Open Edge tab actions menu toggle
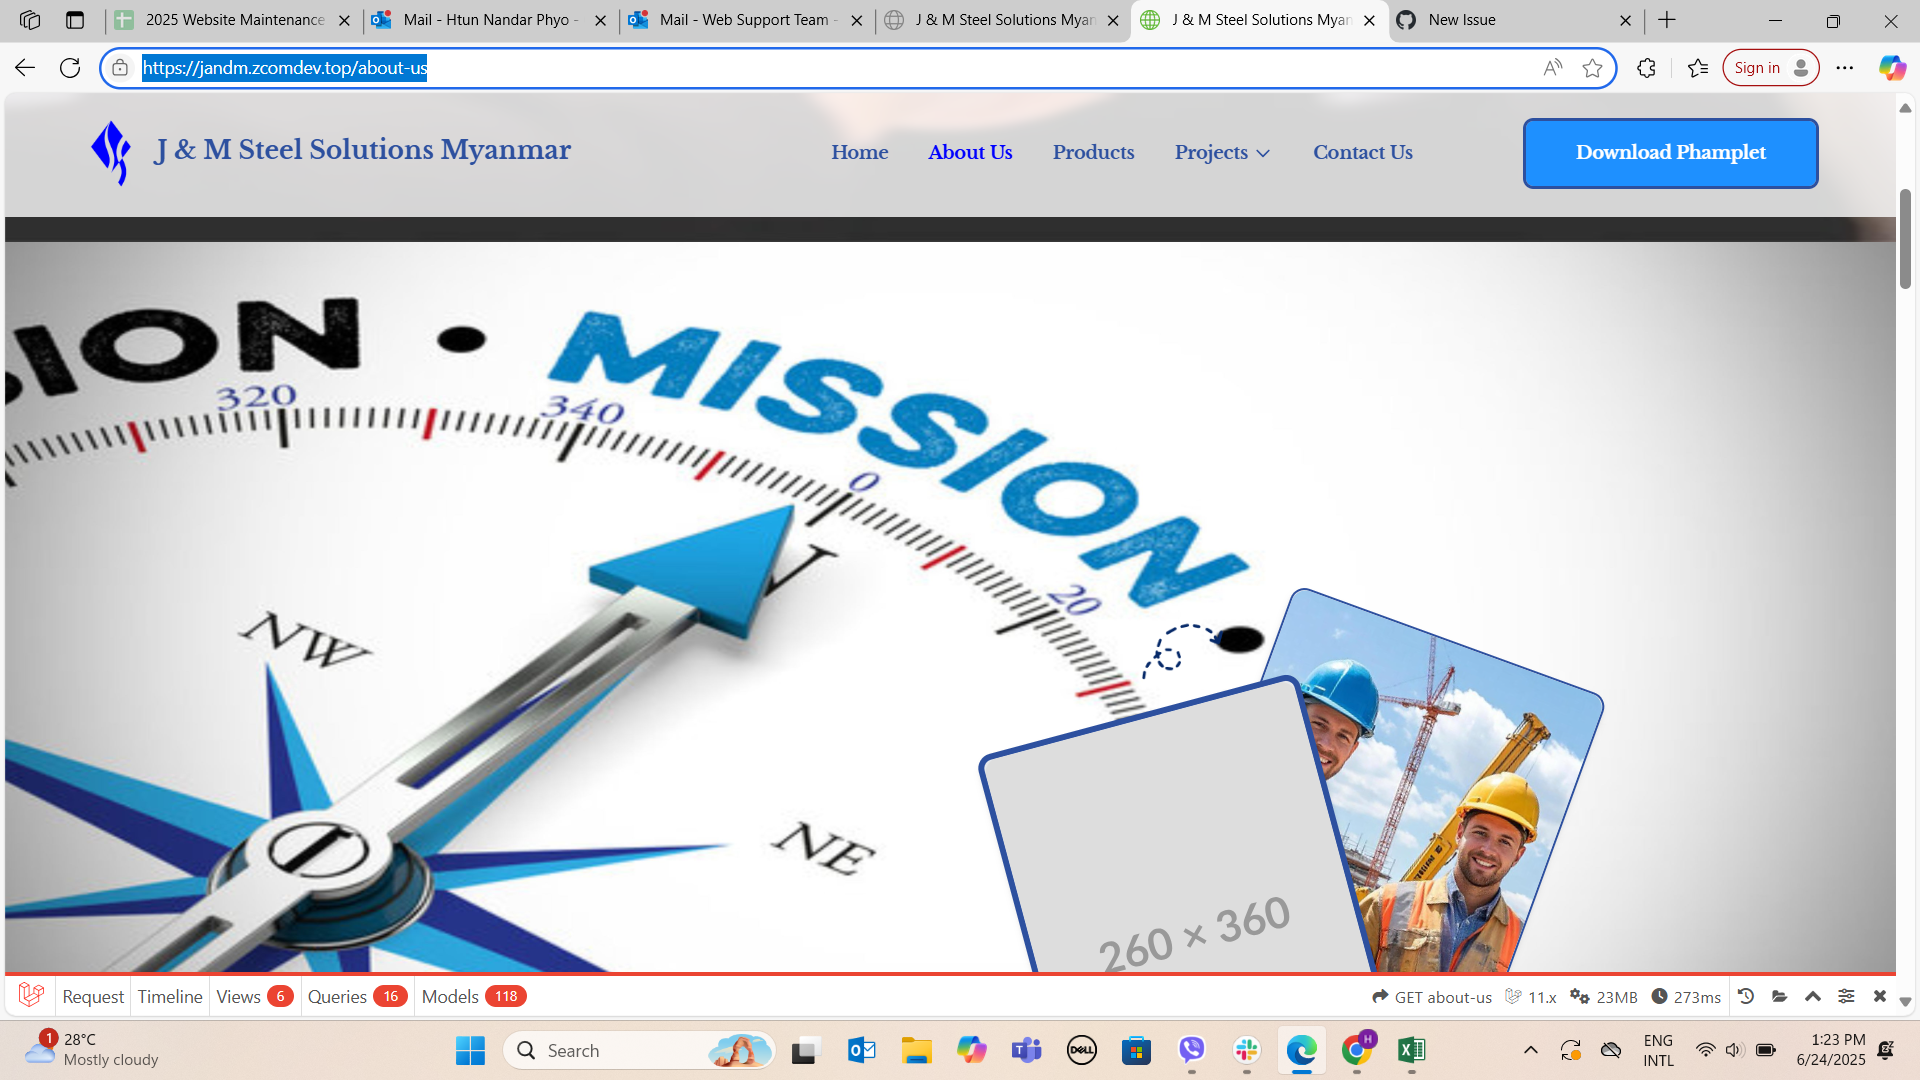The height and width of the screenshot is (1080, 1920). (x=75, y=20)
